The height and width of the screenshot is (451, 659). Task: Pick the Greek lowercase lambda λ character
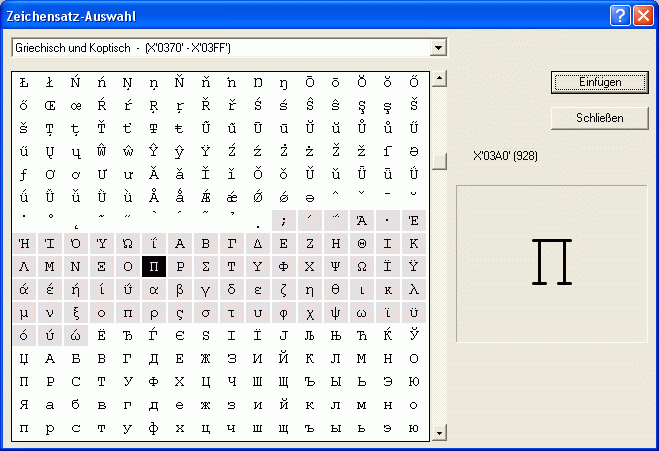pos(413,290)
